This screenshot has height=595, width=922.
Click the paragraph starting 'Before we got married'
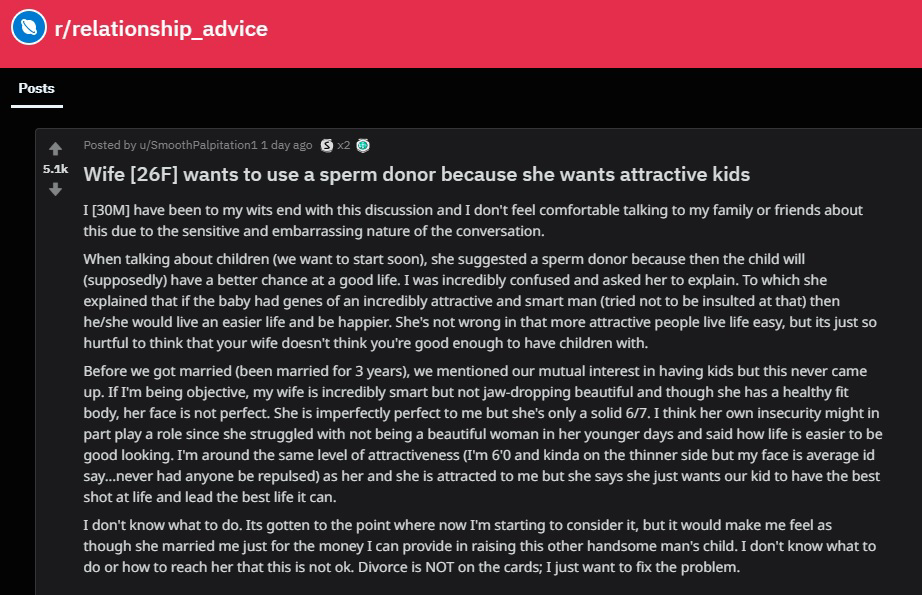483,434
